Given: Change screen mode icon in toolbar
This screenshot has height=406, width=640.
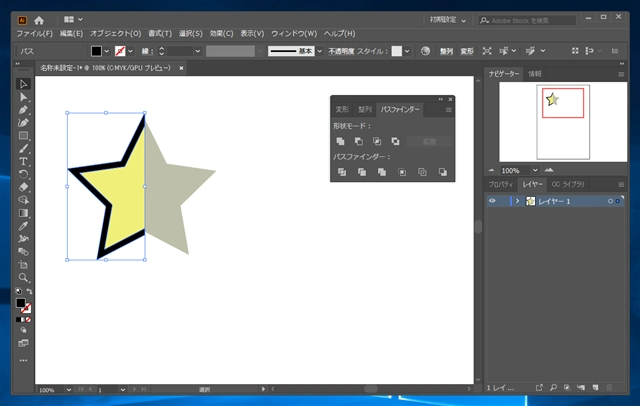Looking at the screenshot, I should click(23, 343).
